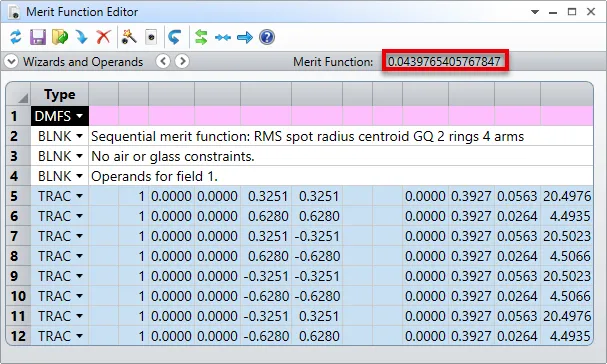Click the first pink empty cell in DMFS row
This screenshot has width=607, height=364.
(103, 116)
